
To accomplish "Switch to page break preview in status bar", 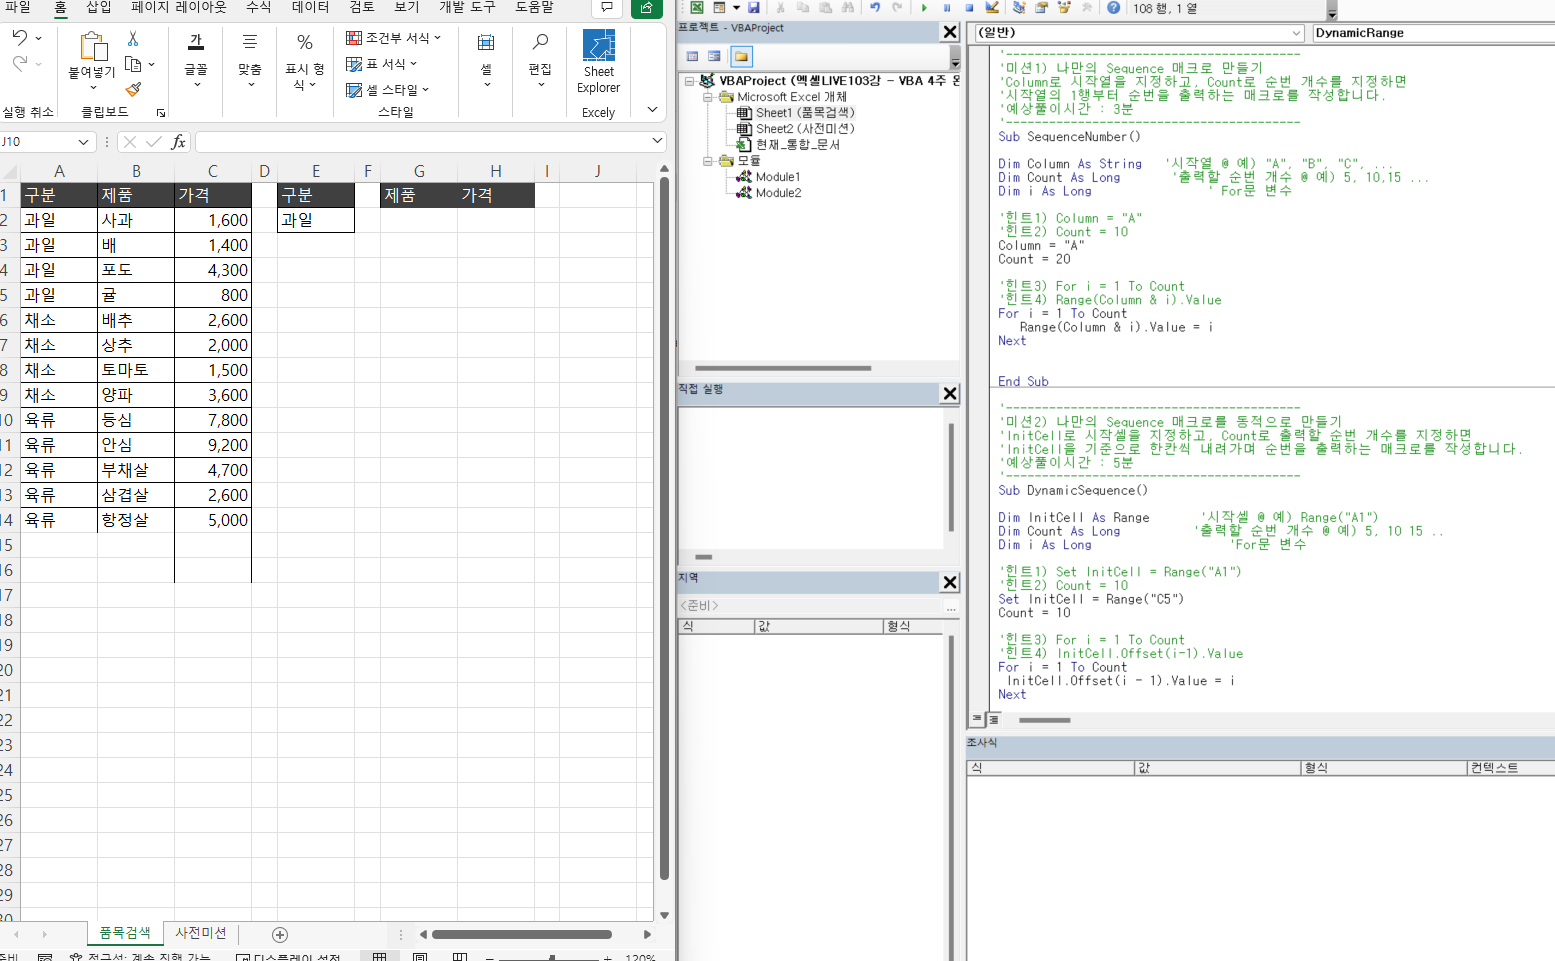I will click(460, 957).
